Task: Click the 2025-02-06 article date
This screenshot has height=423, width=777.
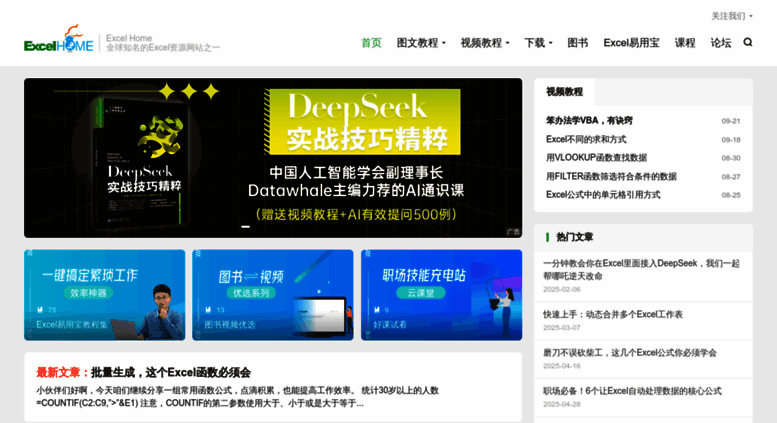Action: click(x=561, y=289)
